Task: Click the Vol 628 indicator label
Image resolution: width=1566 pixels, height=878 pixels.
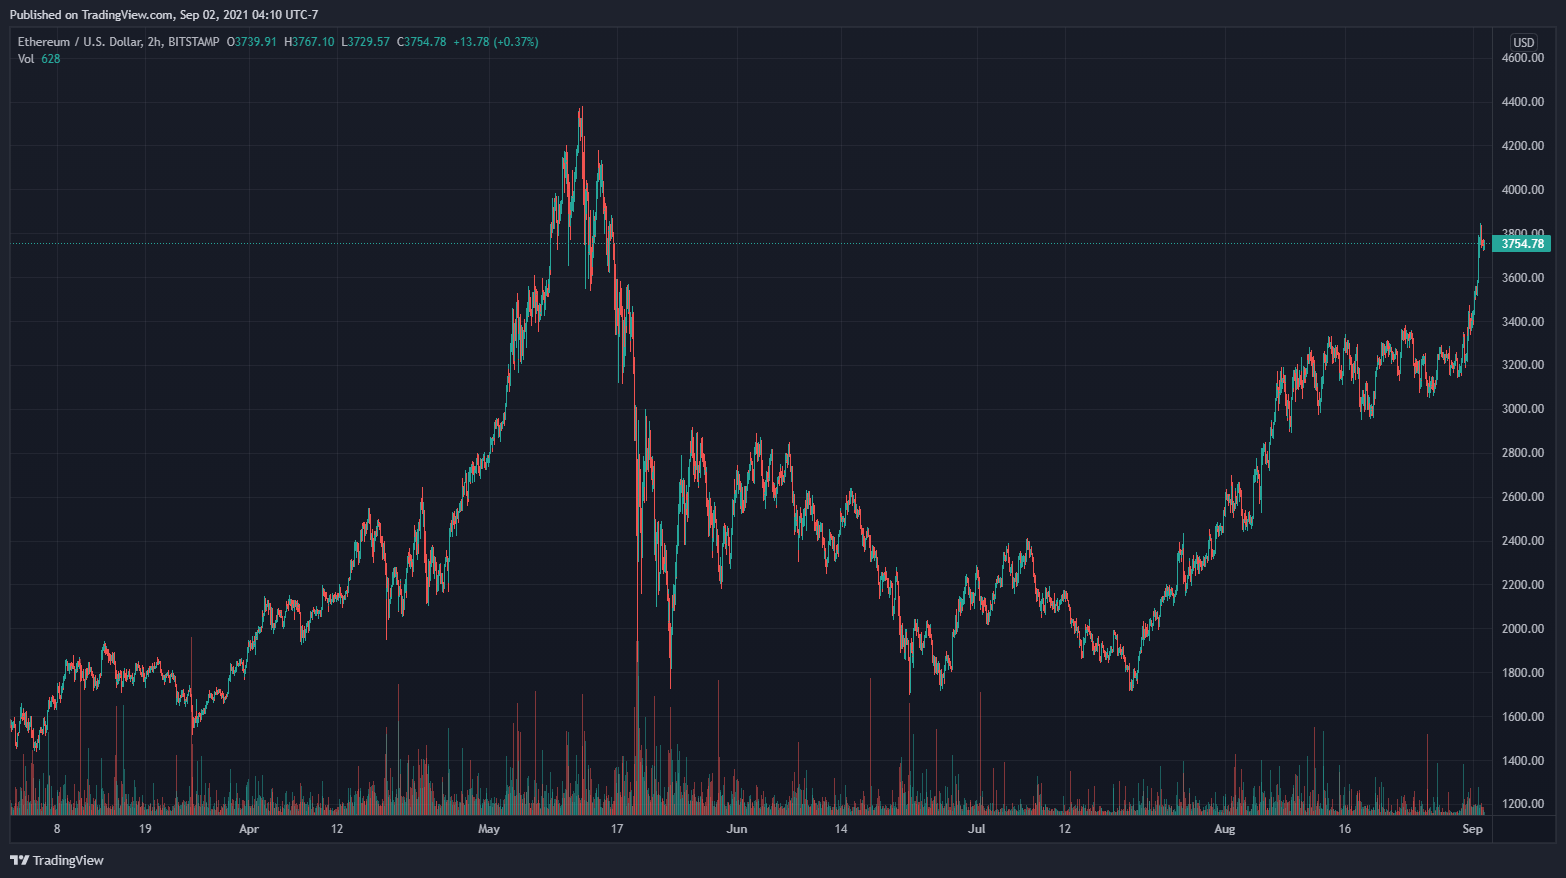Action: pyautogui.click(x=39, y=59)
